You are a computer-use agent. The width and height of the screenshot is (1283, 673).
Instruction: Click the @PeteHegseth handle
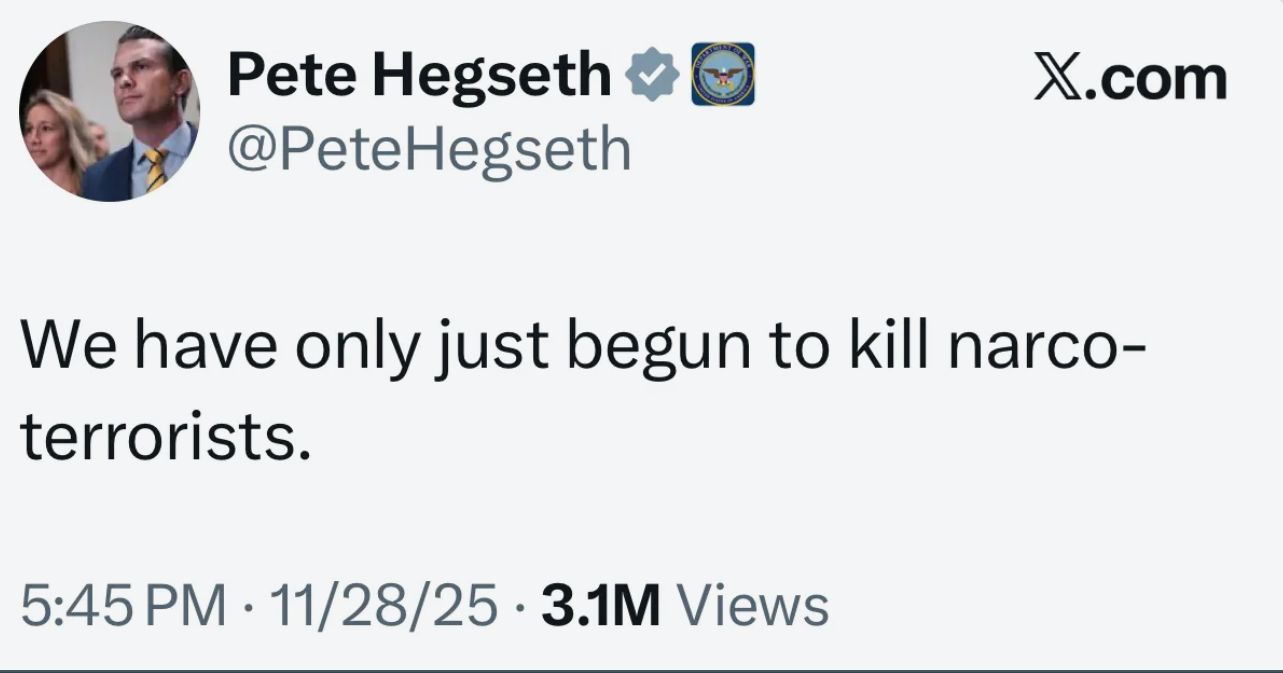[429, 149]
